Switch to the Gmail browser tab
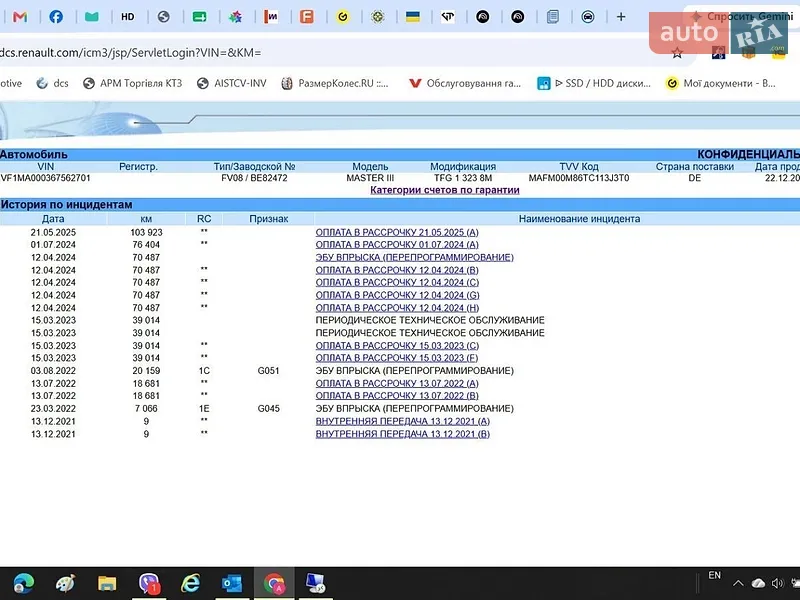The width and height of the screenshot is (800, 600). [x=20, y=17]
